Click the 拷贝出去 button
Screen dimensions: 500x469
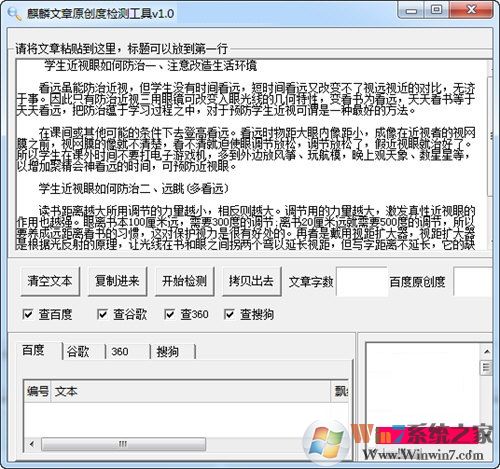[x=252, y=281]
